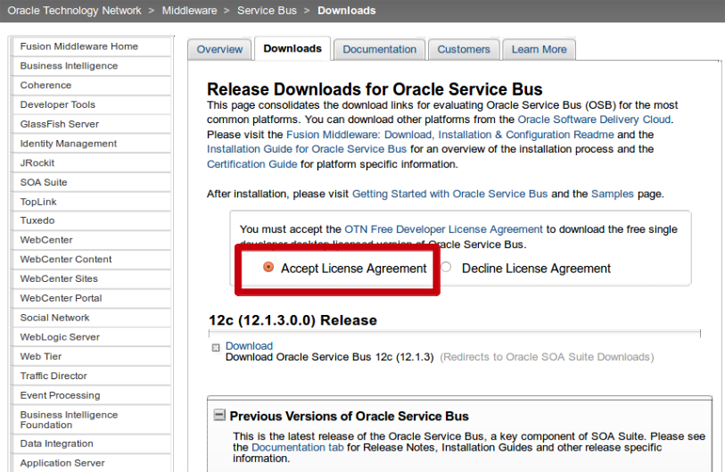725x472 pixels.
Task: Select Decline License Agreement radio button
Action: point(447,268)
